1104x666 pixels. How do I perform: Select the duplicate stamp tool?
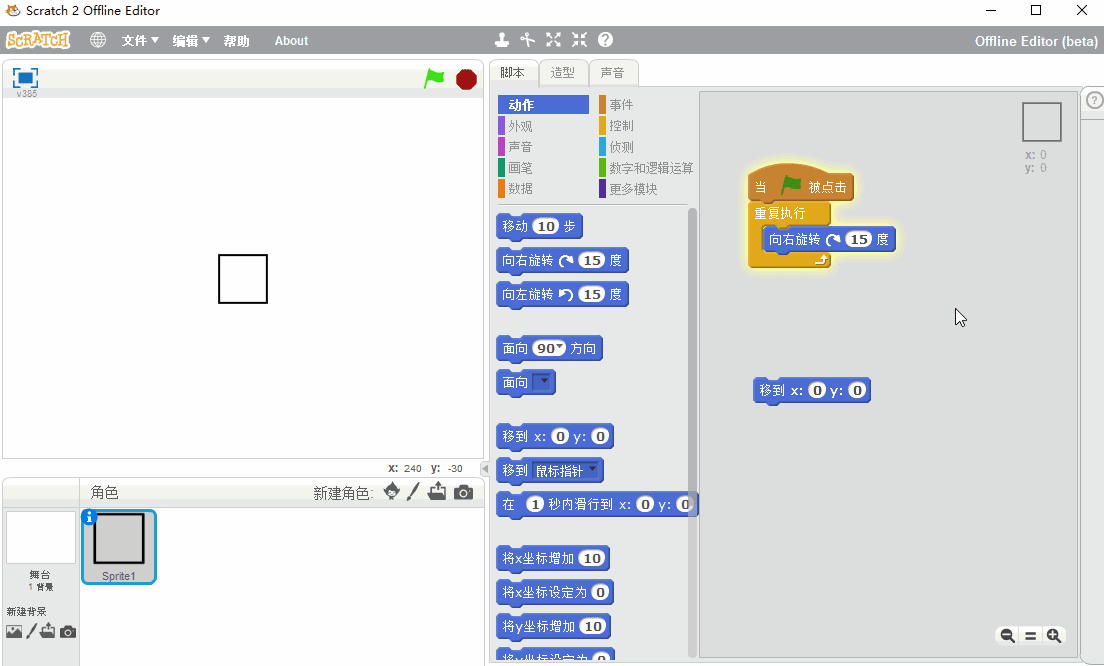[x=502, y=40]
